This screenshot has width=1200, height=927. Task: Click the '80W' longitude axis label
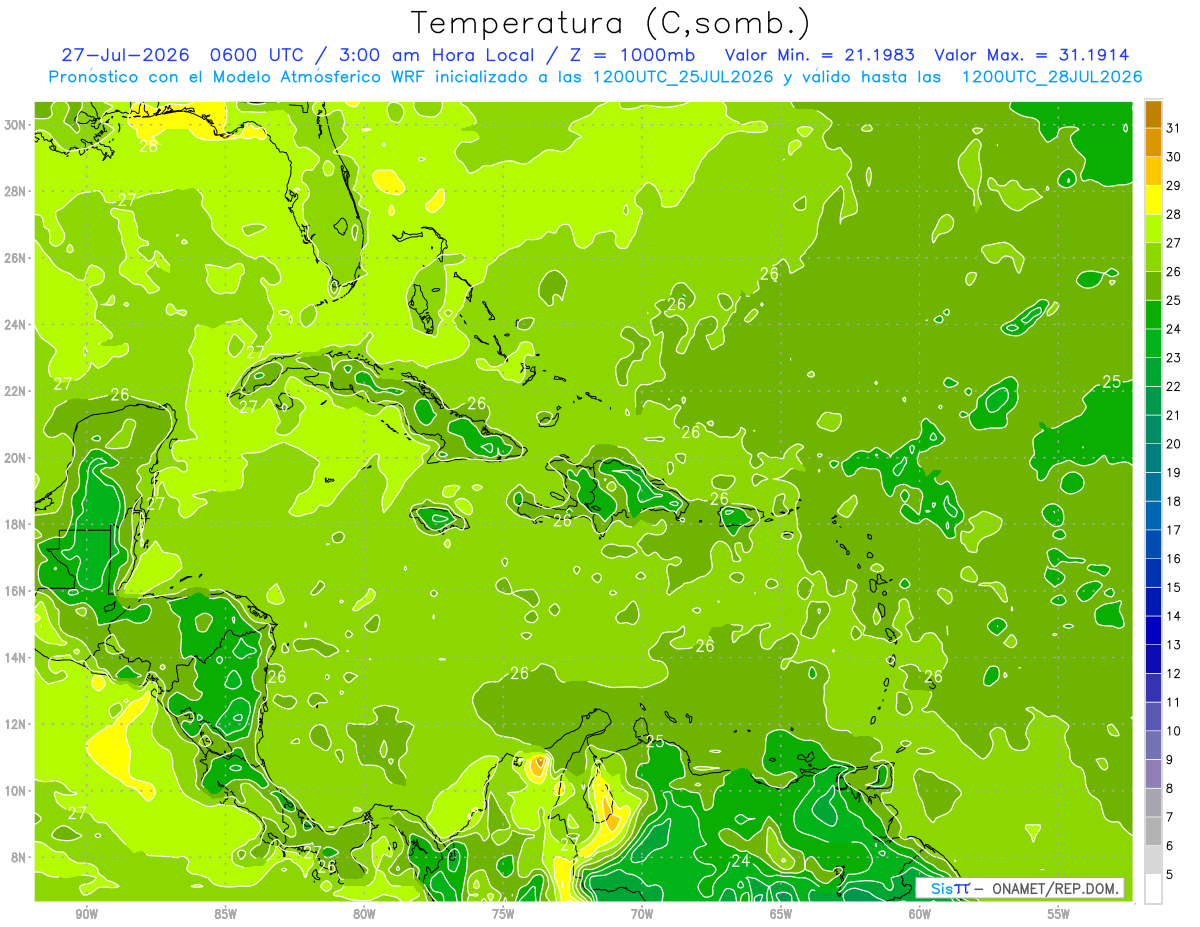click(x=364, y=913)
